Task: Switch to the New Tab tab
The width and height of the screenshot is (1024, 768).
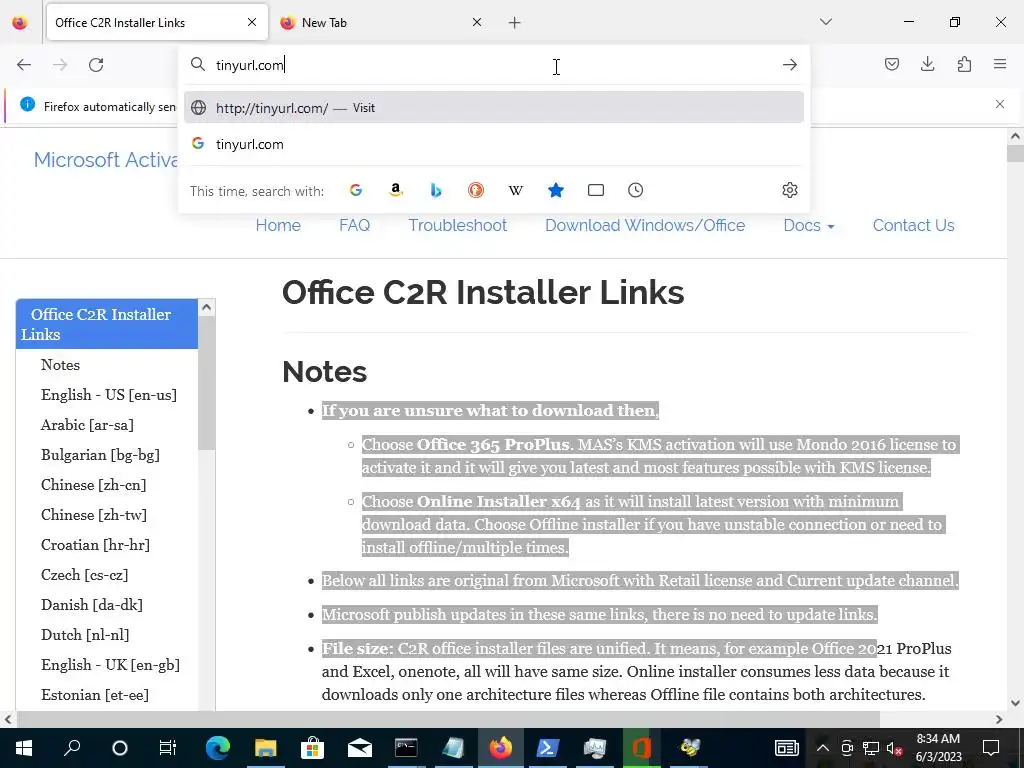Action: [x=381, y=23]
